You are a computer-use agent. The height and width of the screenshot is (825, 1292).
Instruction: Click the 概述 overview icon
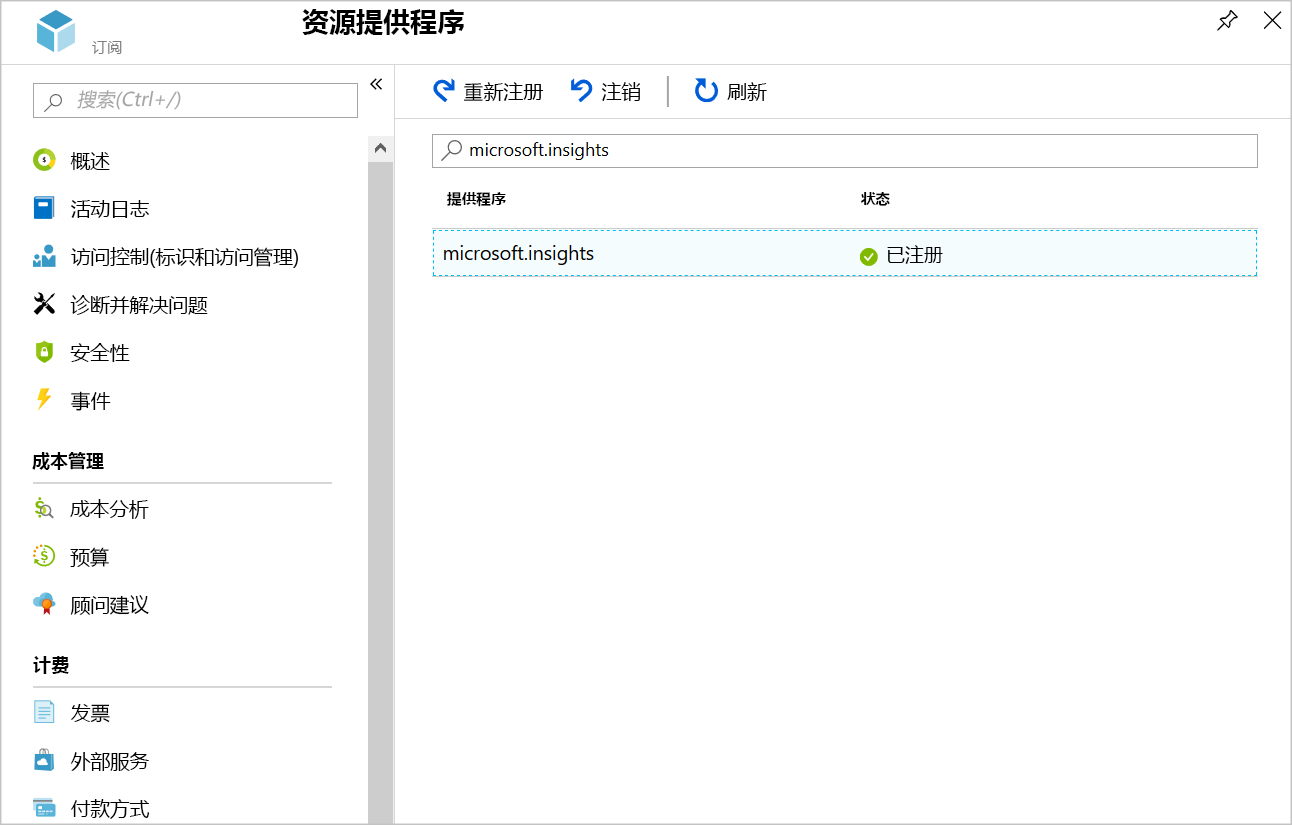(x=44, y=160)
